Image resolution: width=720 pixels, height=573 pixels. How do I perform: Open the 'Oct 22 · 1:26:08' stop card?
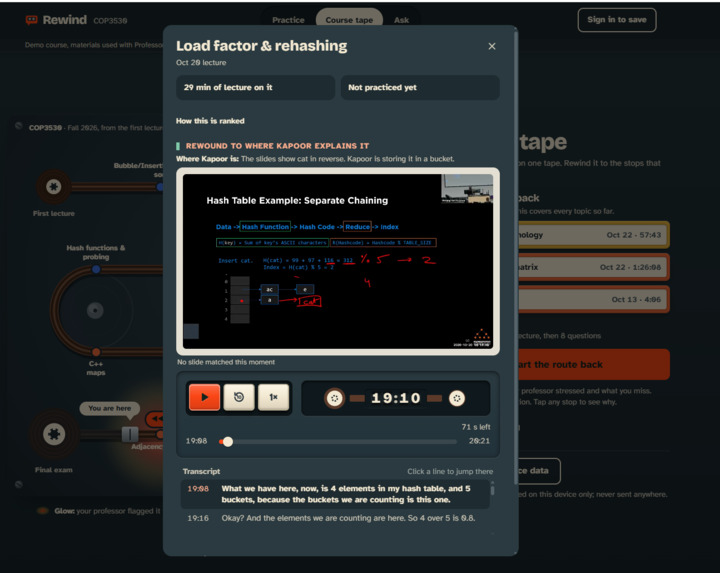click(593, 267)
